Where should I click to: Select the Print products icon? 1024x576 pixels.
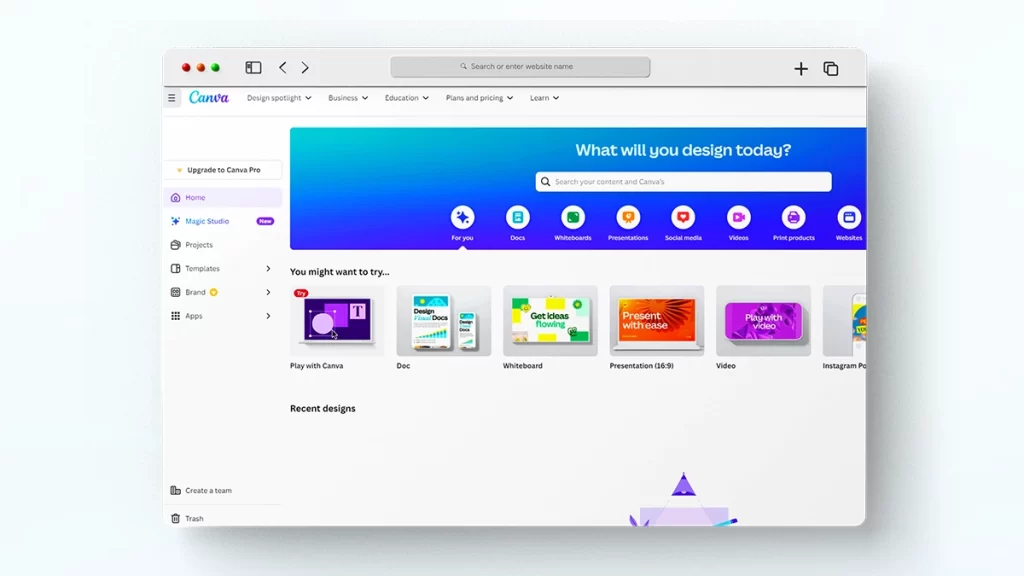(793, 217)
